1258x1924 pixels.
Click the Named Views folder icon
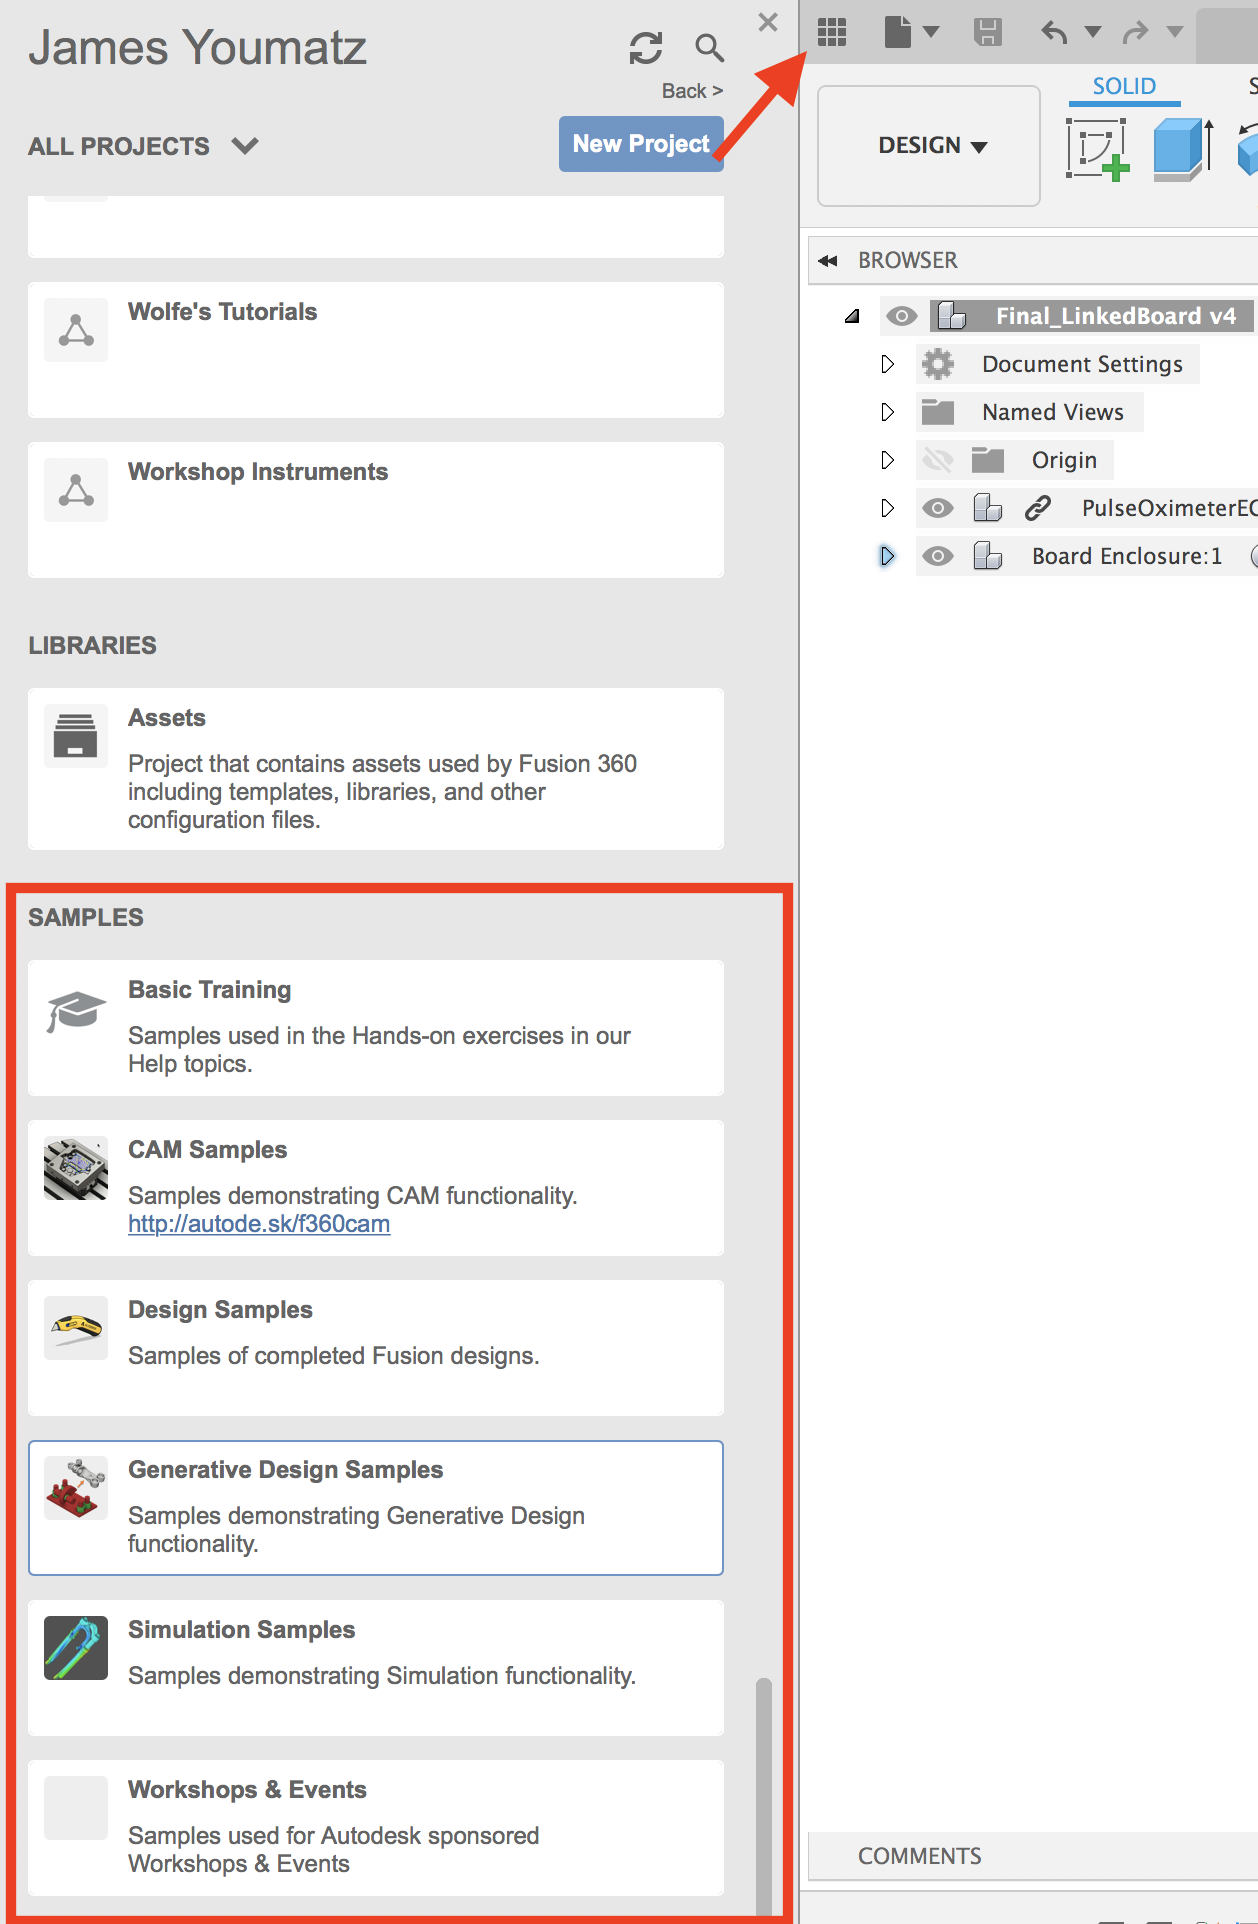click(938, 412)
